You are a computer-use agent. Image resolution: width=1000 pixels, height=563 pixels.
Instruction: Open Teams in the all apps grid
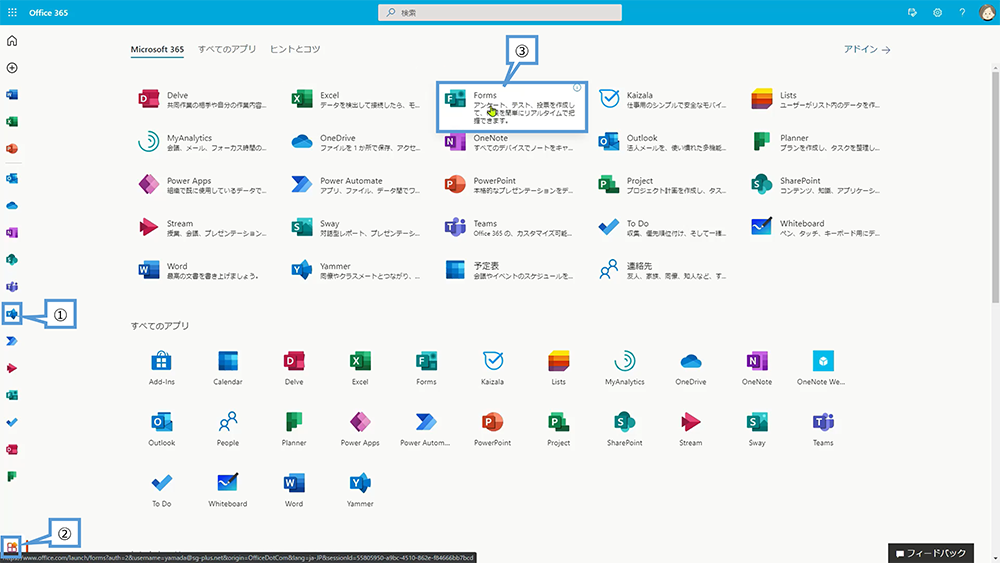(x=823, y=429)
